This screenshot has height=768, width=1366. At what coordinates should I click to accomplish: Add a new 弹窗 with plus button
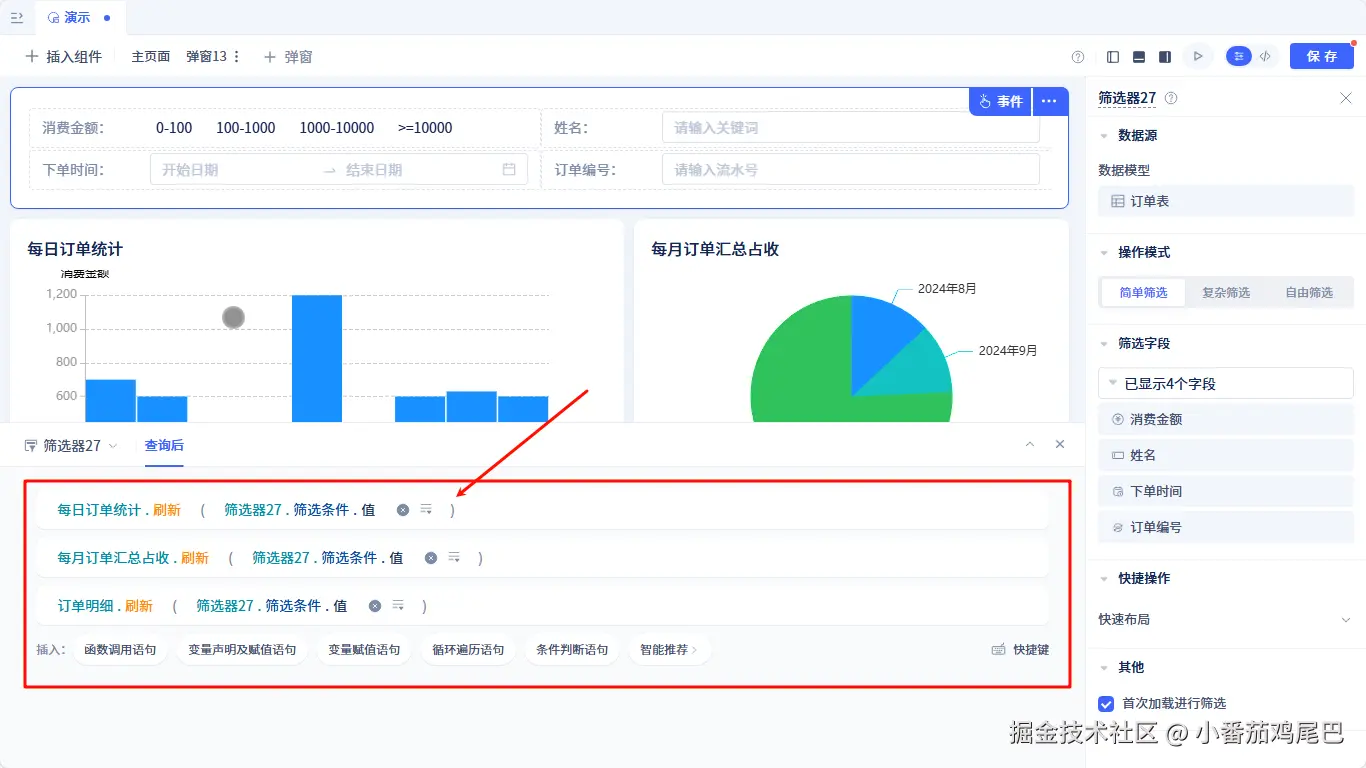click(x=288, y=57)
